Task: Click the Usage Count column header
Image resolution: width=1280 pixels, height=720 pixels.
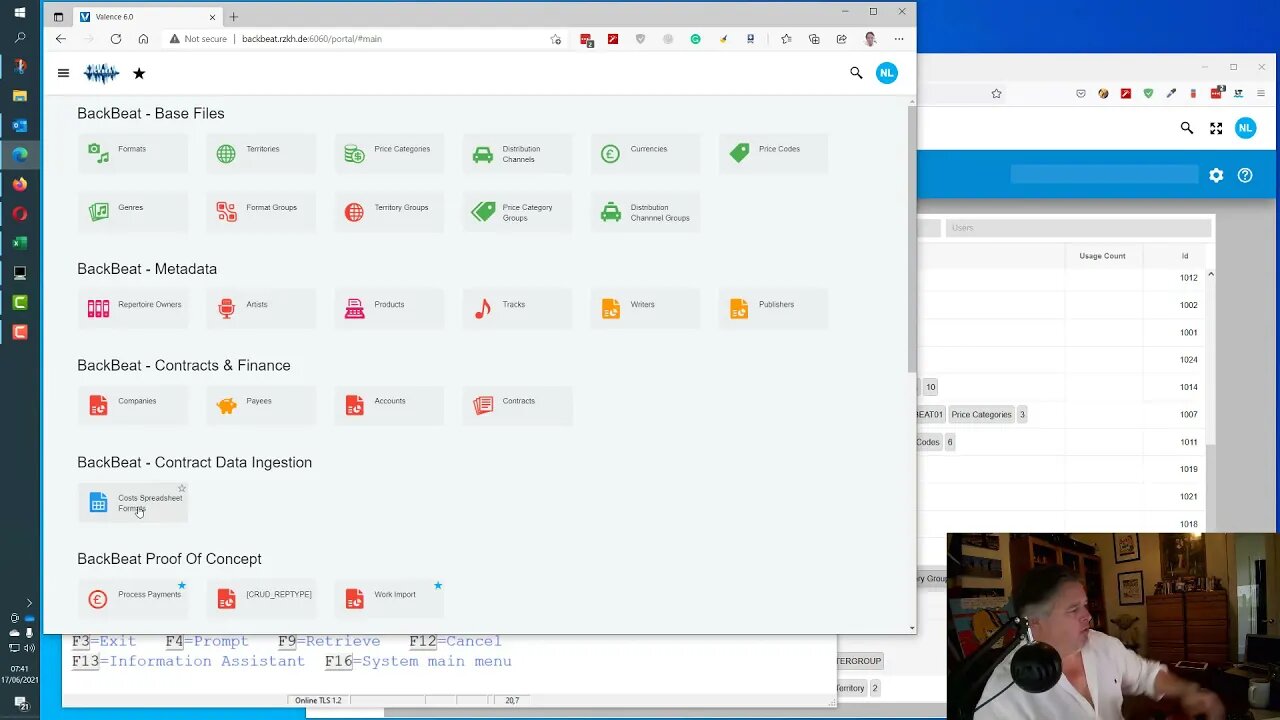Action: [x=1102, y=256]
